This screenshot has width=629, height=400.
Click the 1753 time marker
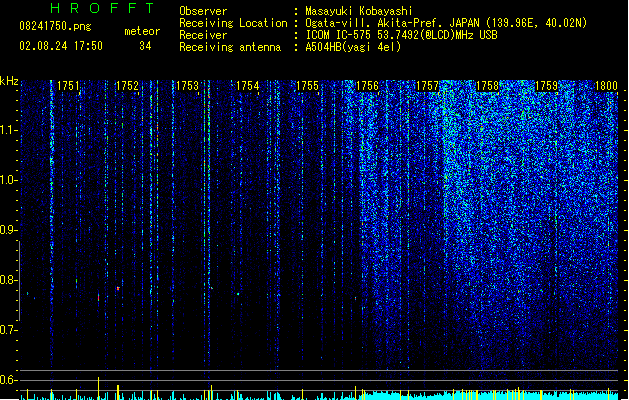point(187,86)
